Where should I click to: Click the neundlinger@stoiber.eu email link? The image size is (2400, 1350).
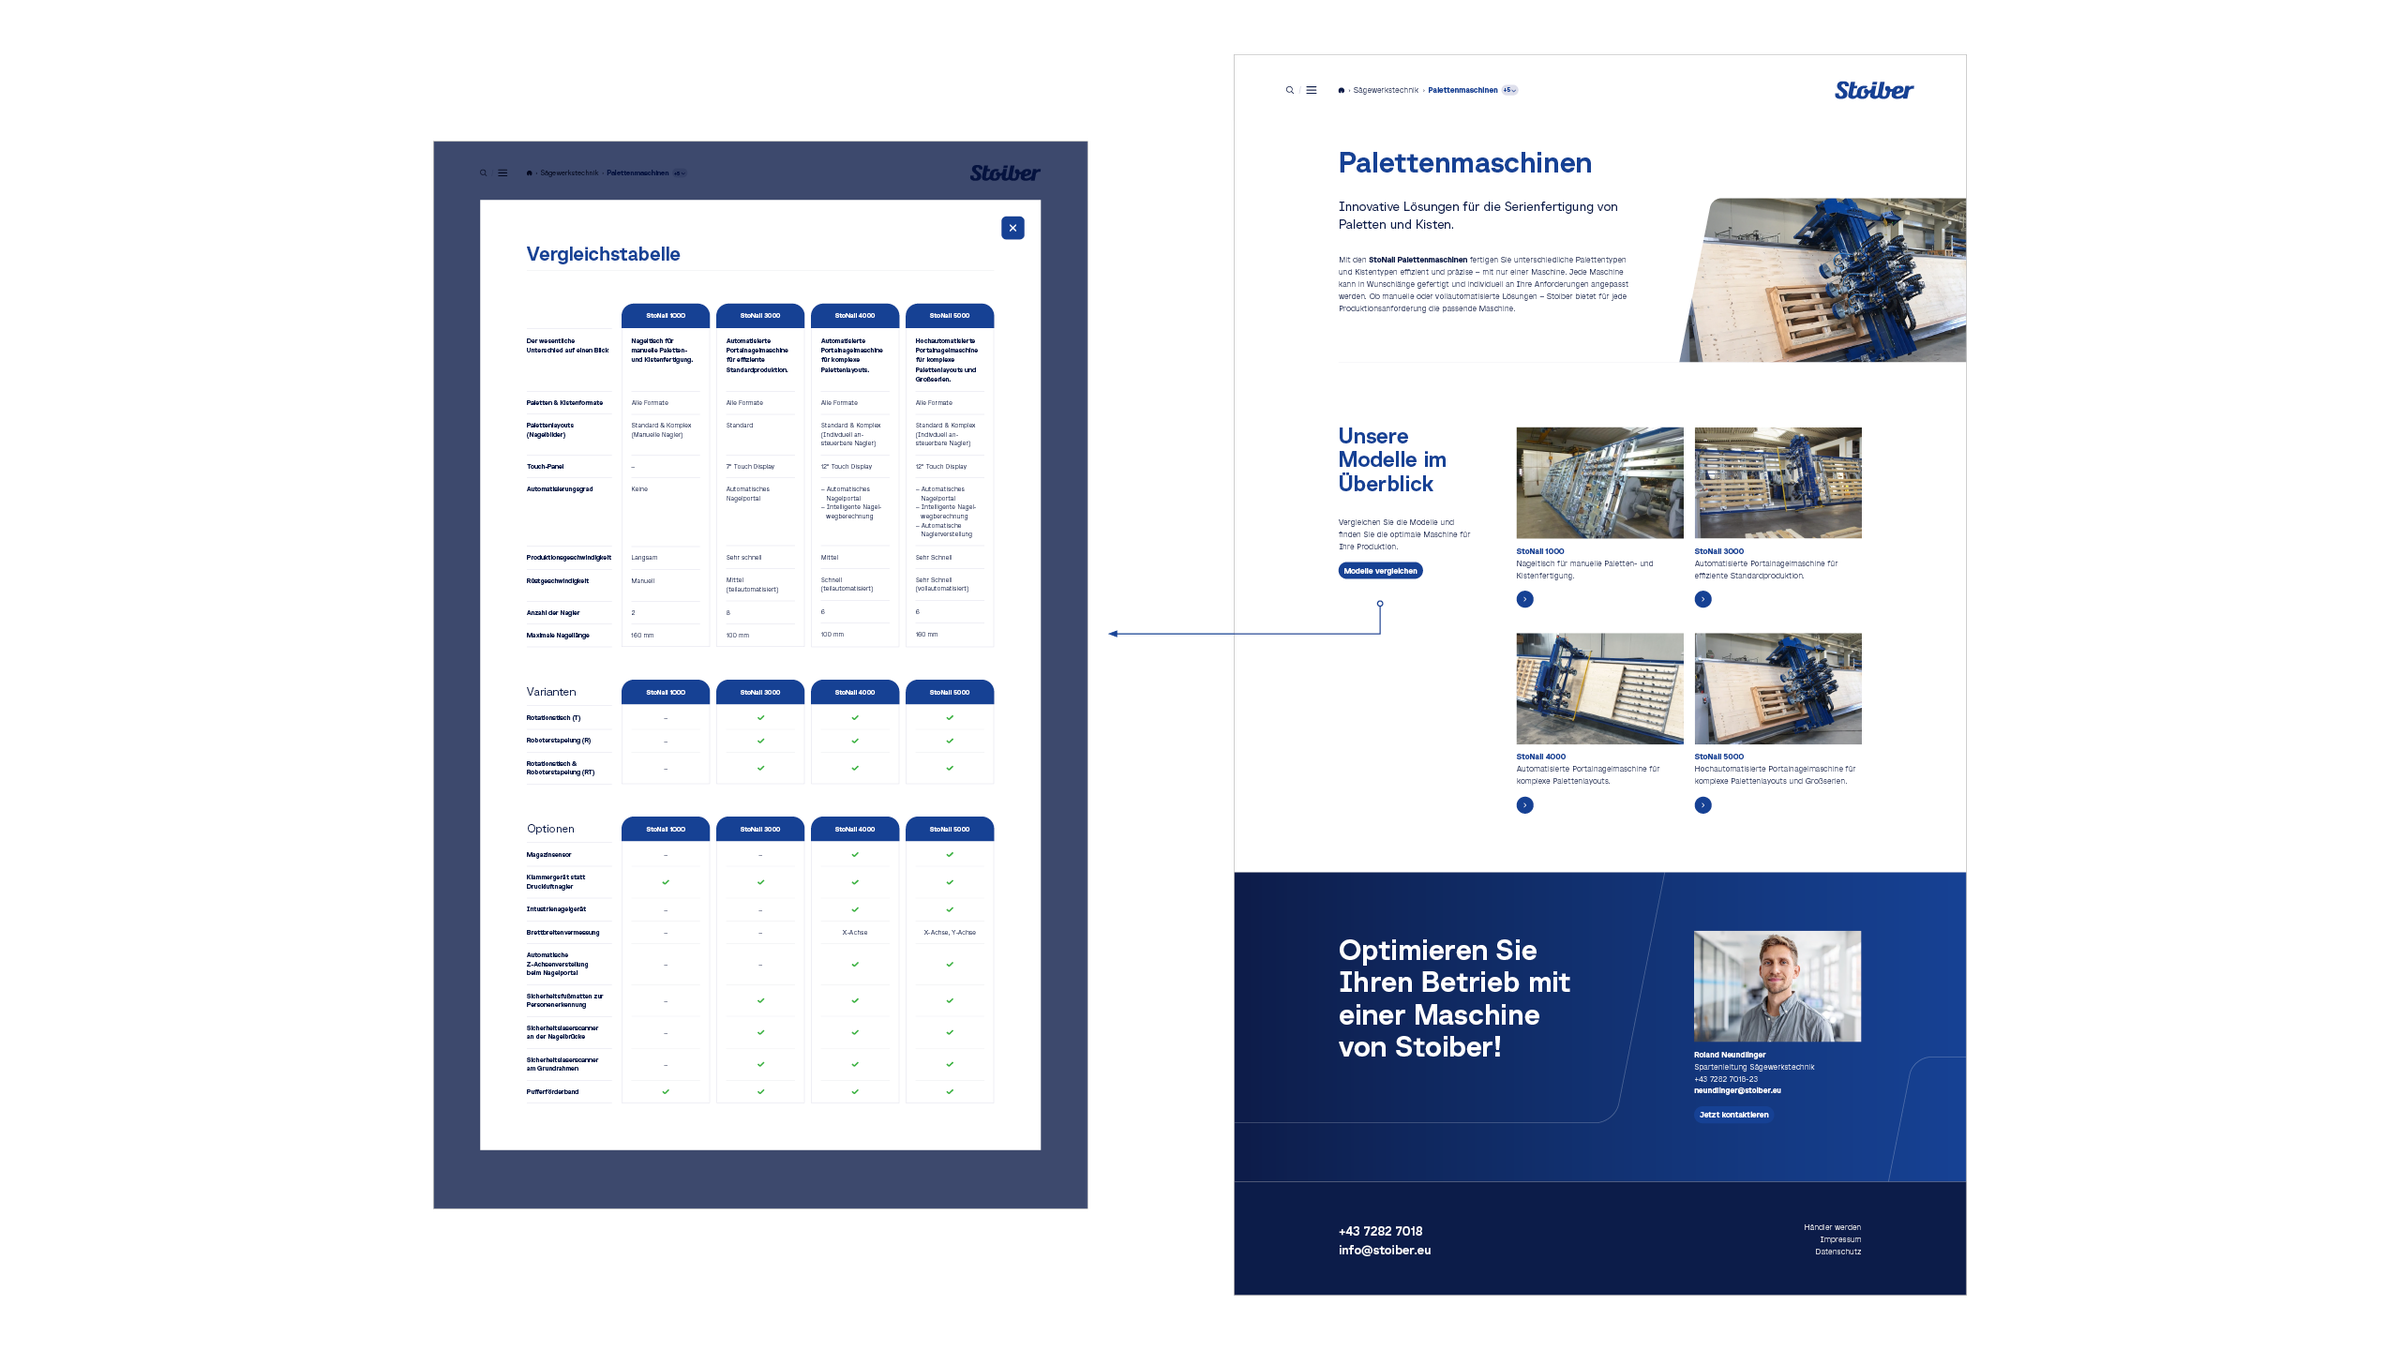click(1737, 1091)
